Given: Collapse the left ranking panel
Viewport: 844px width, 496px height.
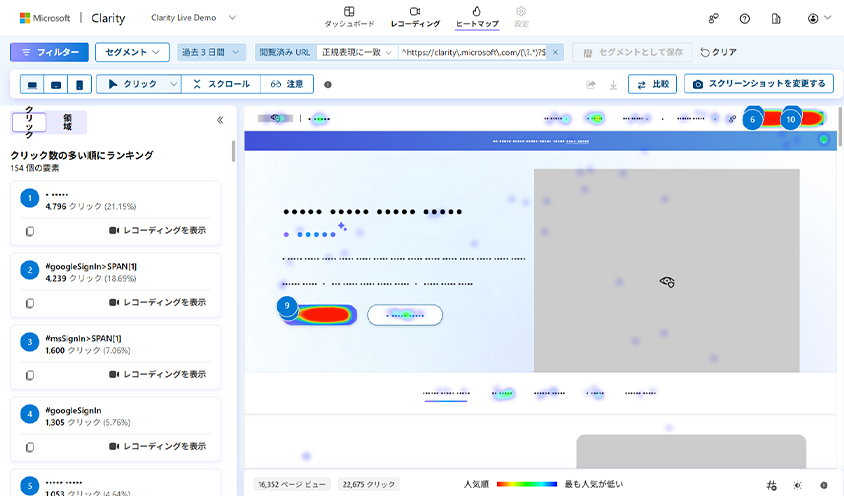Looking at the screenshot, I should coord(220,120).
